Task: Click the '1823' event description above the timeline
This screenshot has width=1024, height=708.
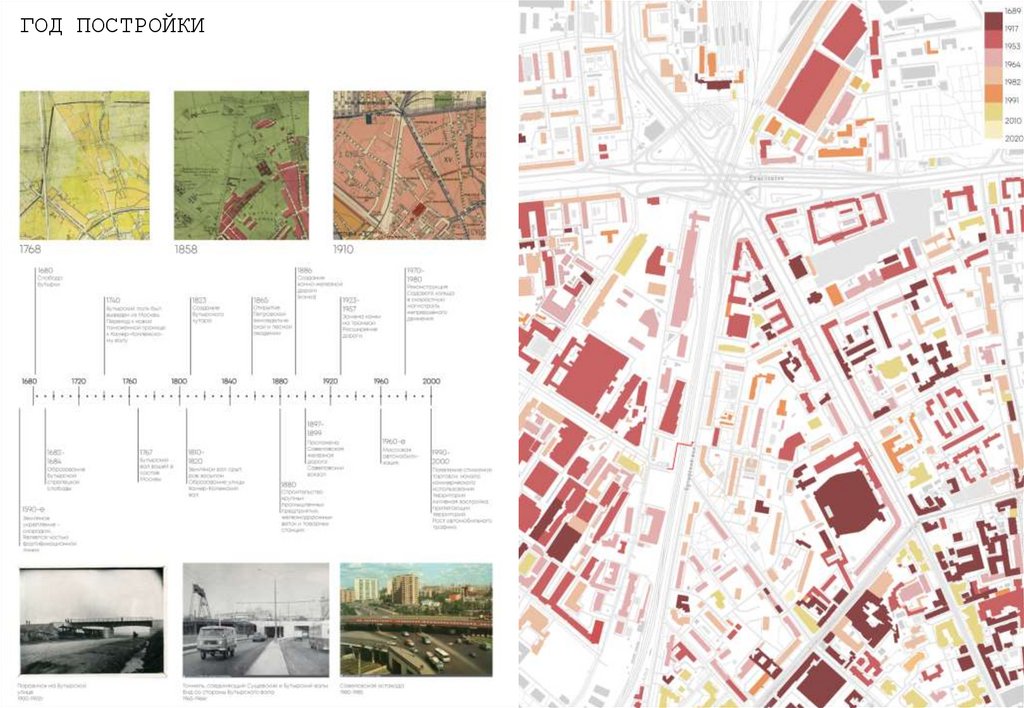Action: (x=208, y=308)
